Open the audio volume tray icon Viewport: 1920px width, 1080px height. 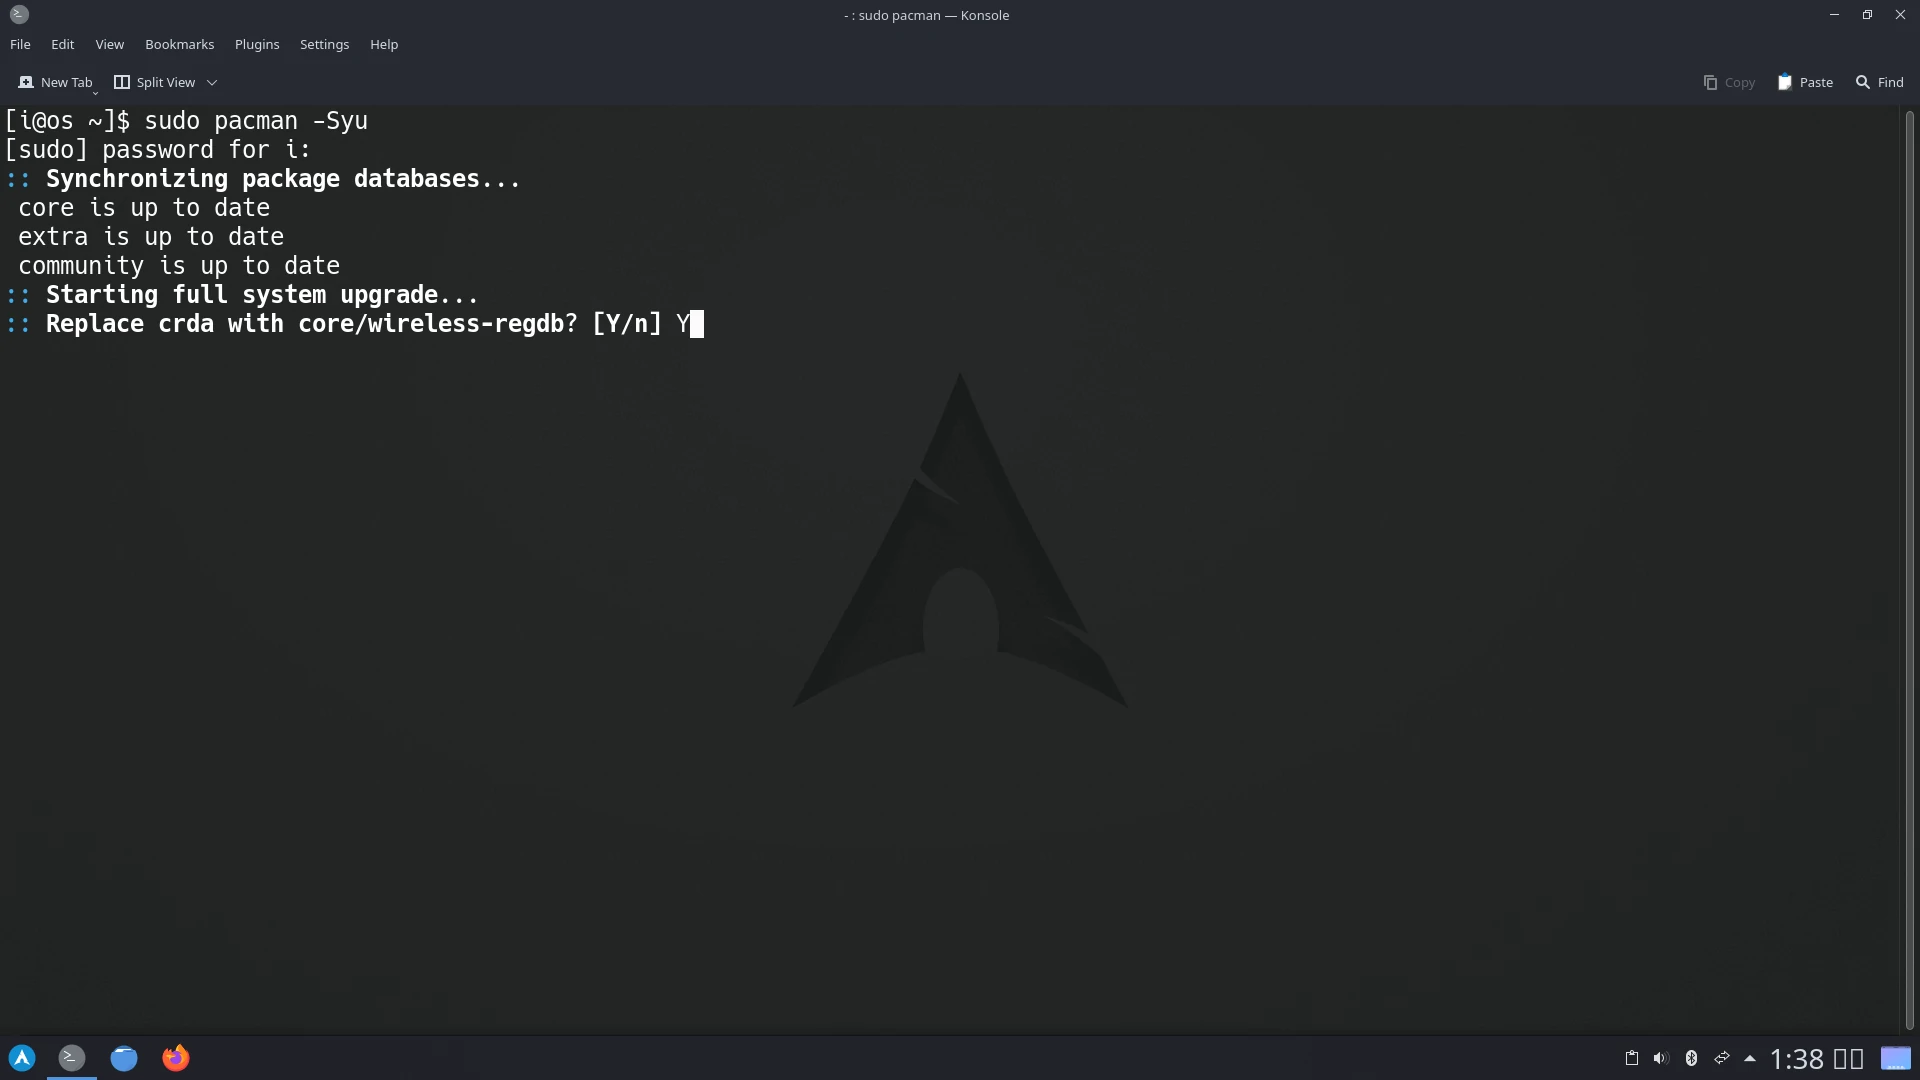[1661, 1058]
